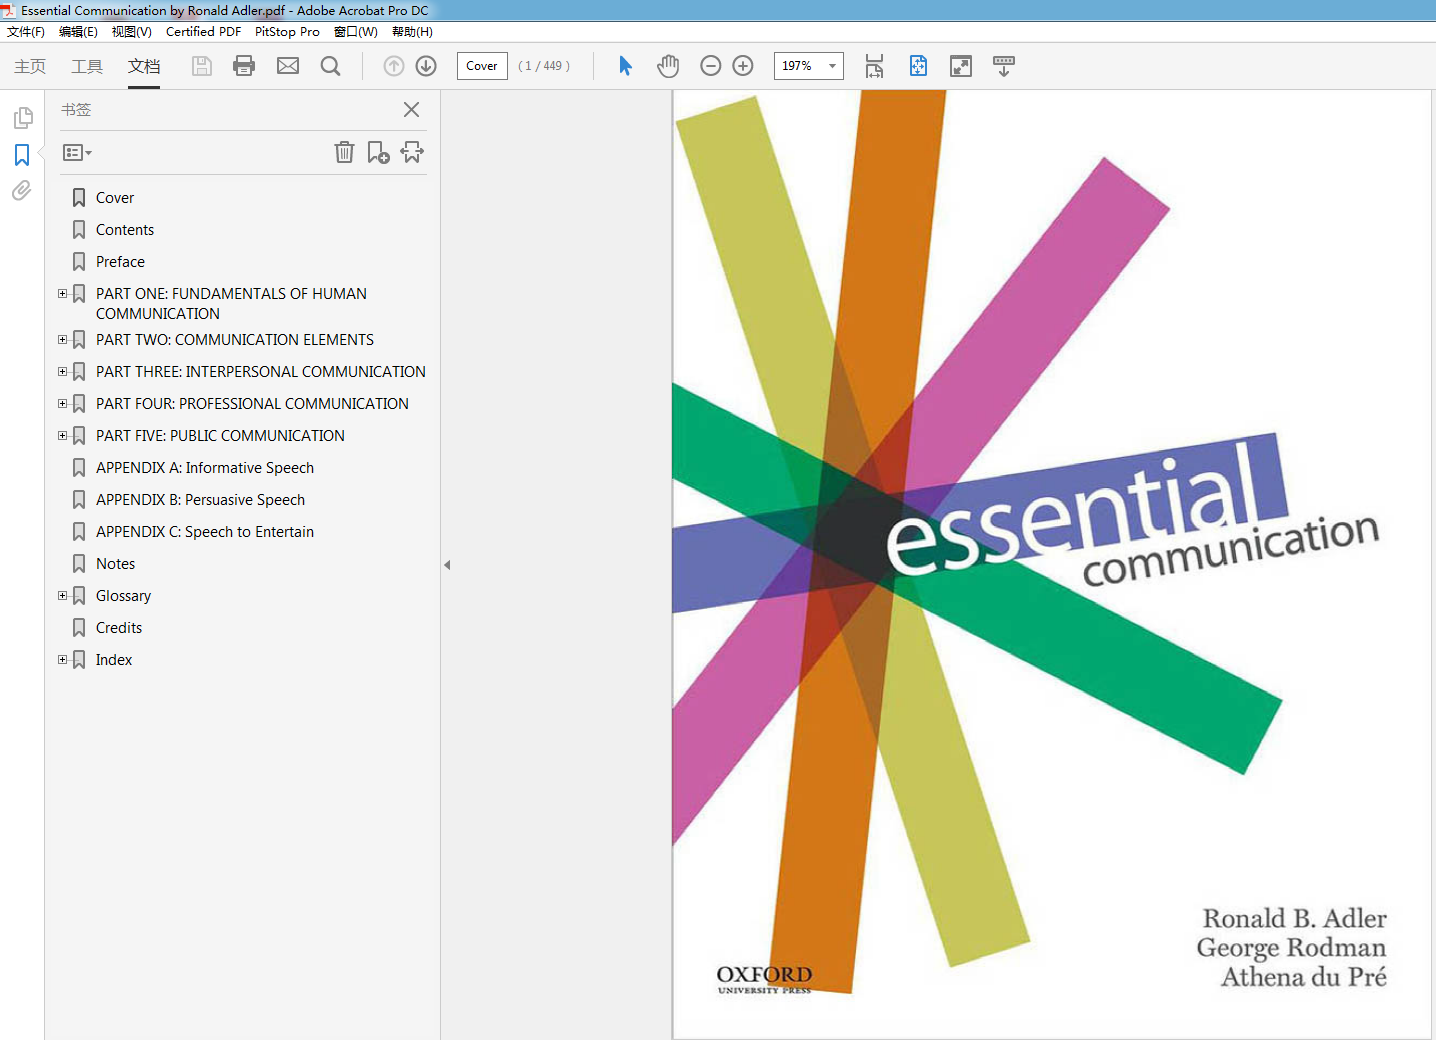Viewport: 1436px width, 1040px height.
Task: Open the 文件(F) menu
Action: pyautogui.click(x=26, y=32)
